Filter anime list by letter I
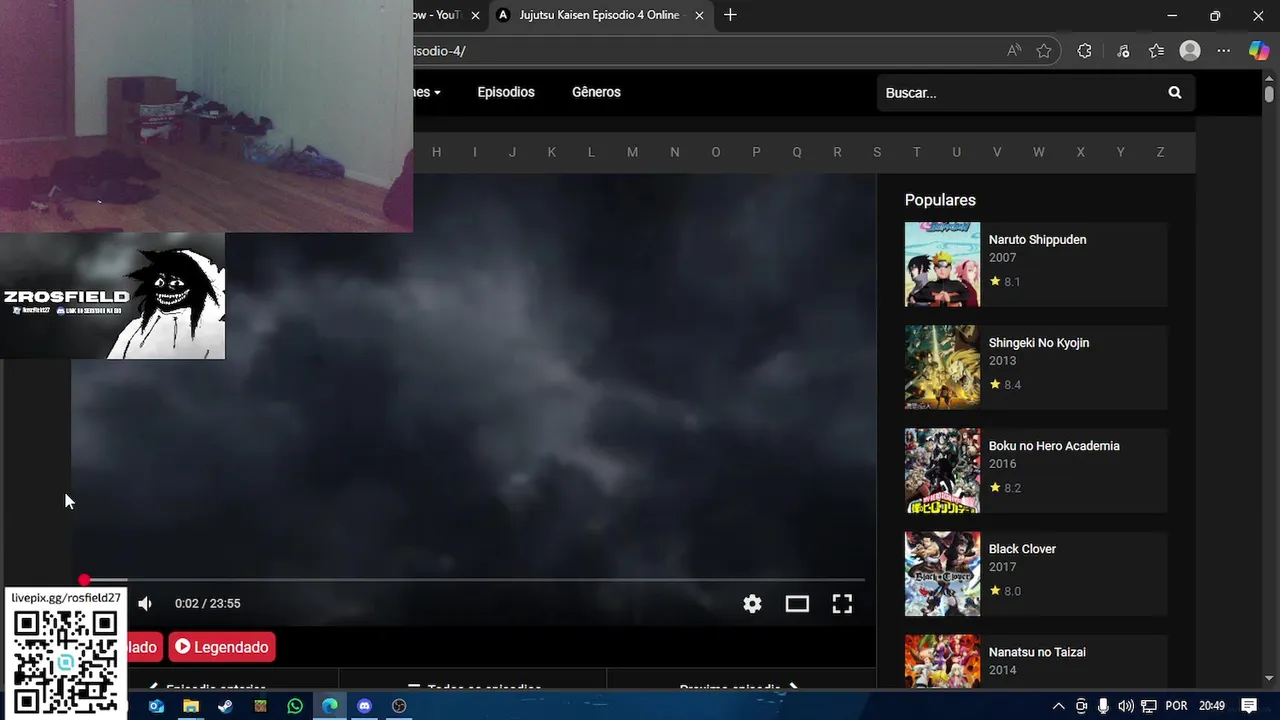 (x=474, y=152)
